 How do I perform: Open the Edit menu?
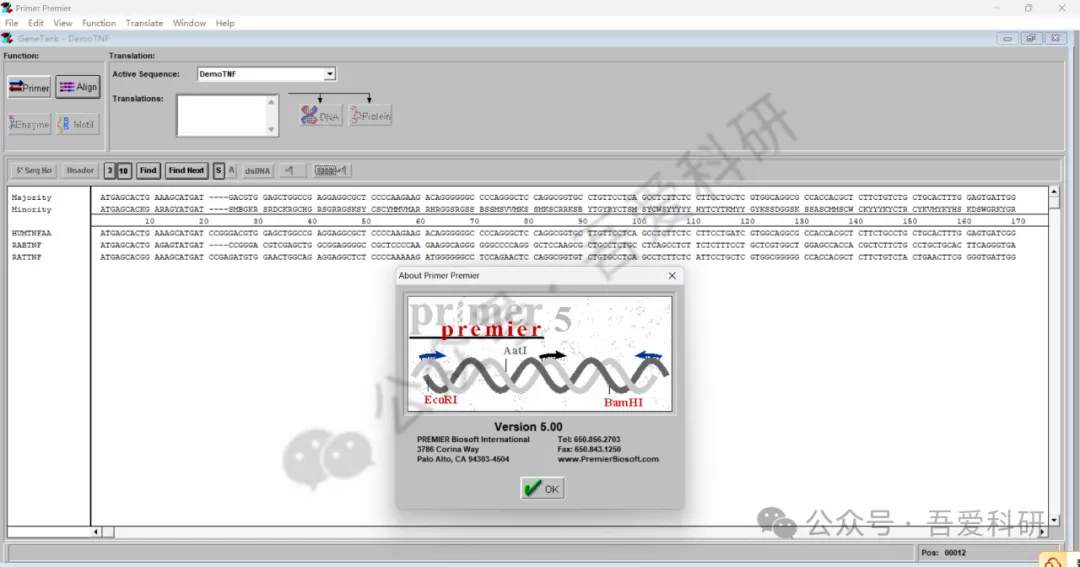(x=36, y=23)
